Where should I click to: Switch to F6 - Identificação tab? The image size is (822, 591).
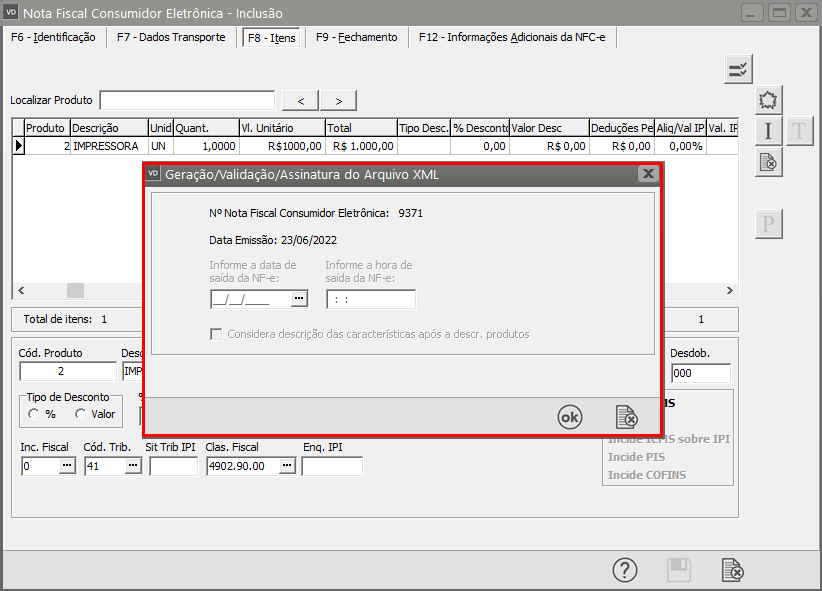pos(53,37)
